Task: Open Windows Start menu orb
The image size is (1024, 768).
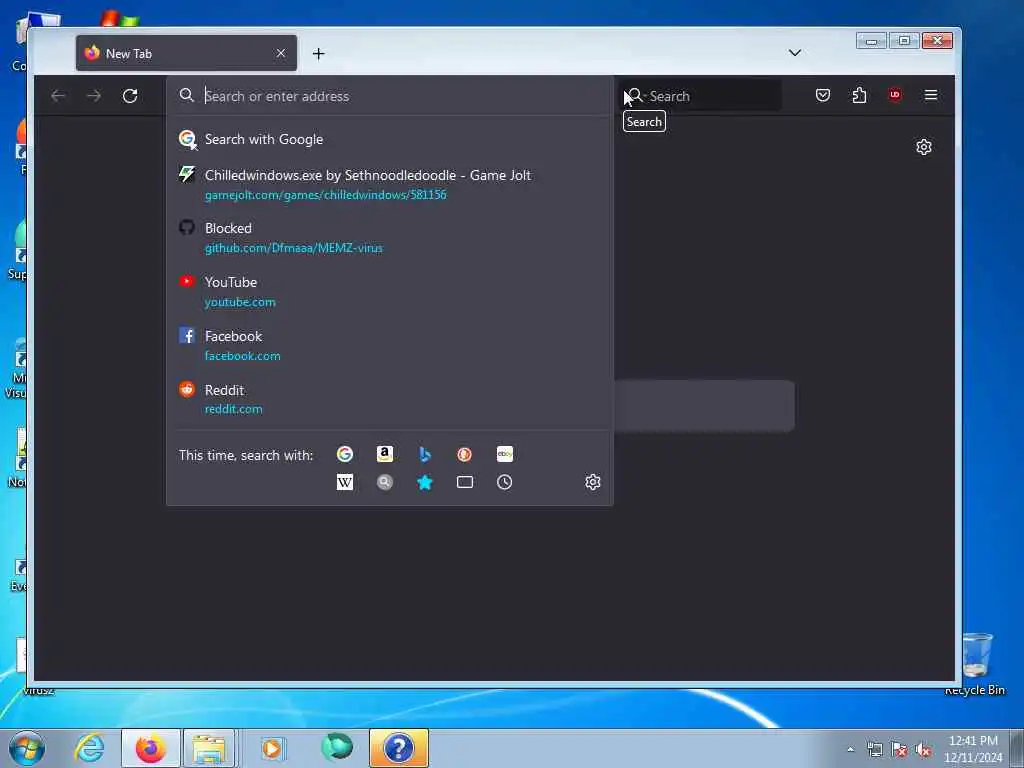Action: [27, 748]
